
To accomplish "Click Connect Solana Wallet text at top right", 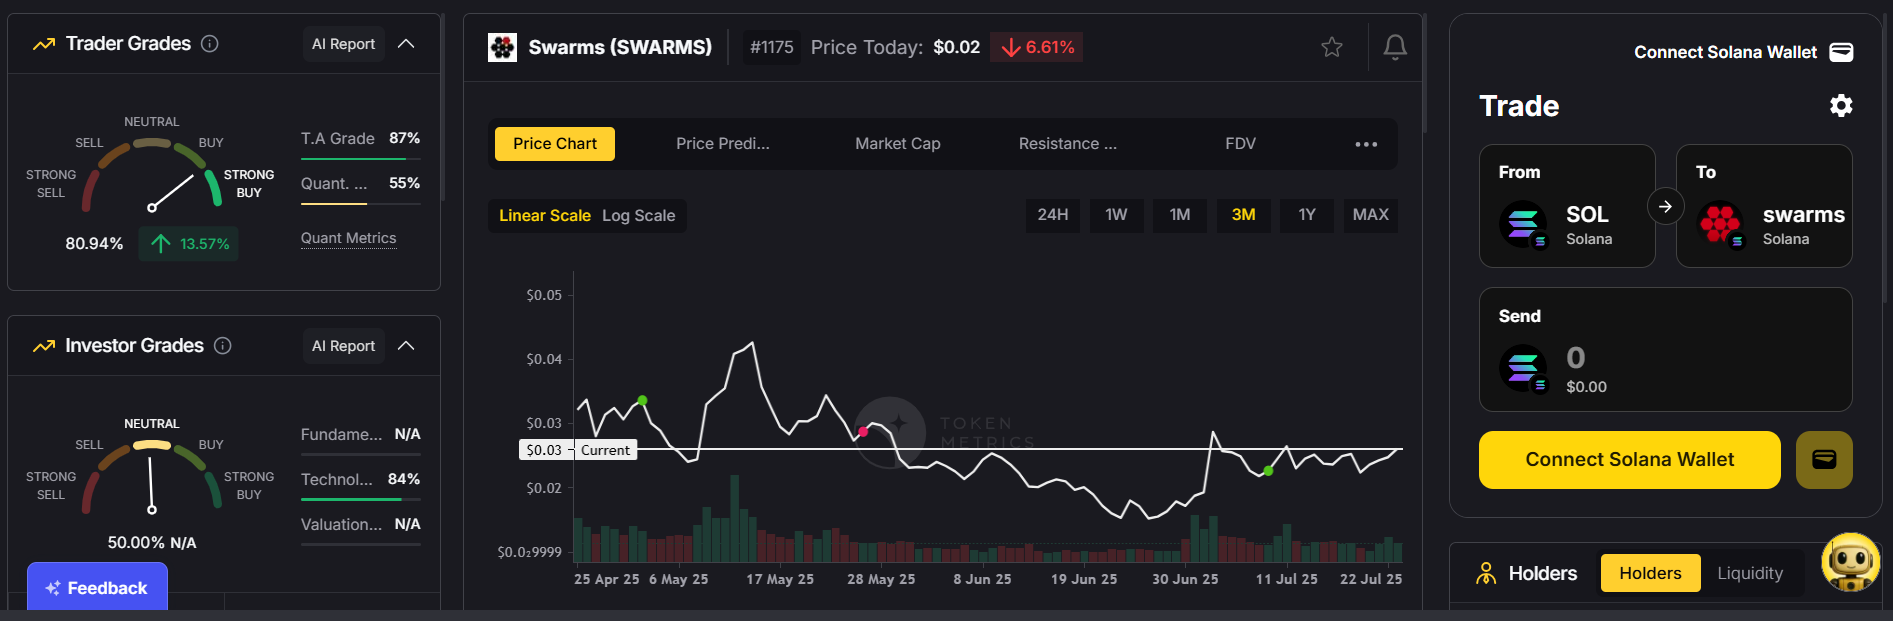I will 1725,52.
